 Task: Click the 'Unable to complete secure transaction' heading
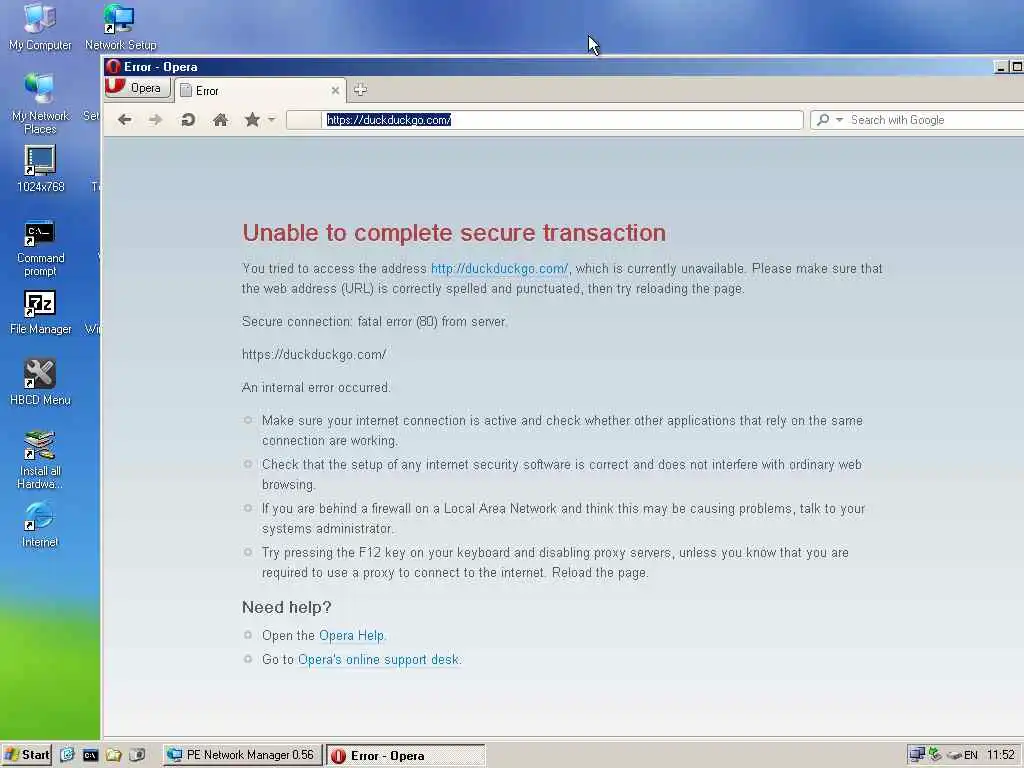click(x=454, y=232)
